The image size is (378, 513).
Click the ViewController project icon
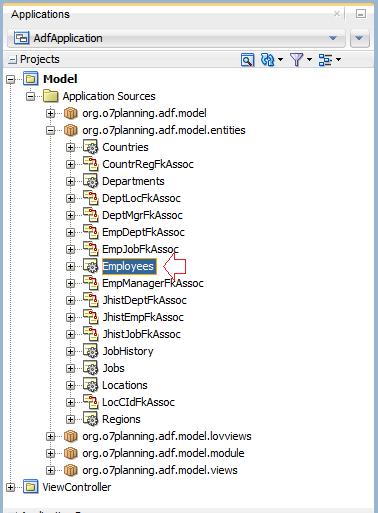pyautogui.click(x=30, y=487)
